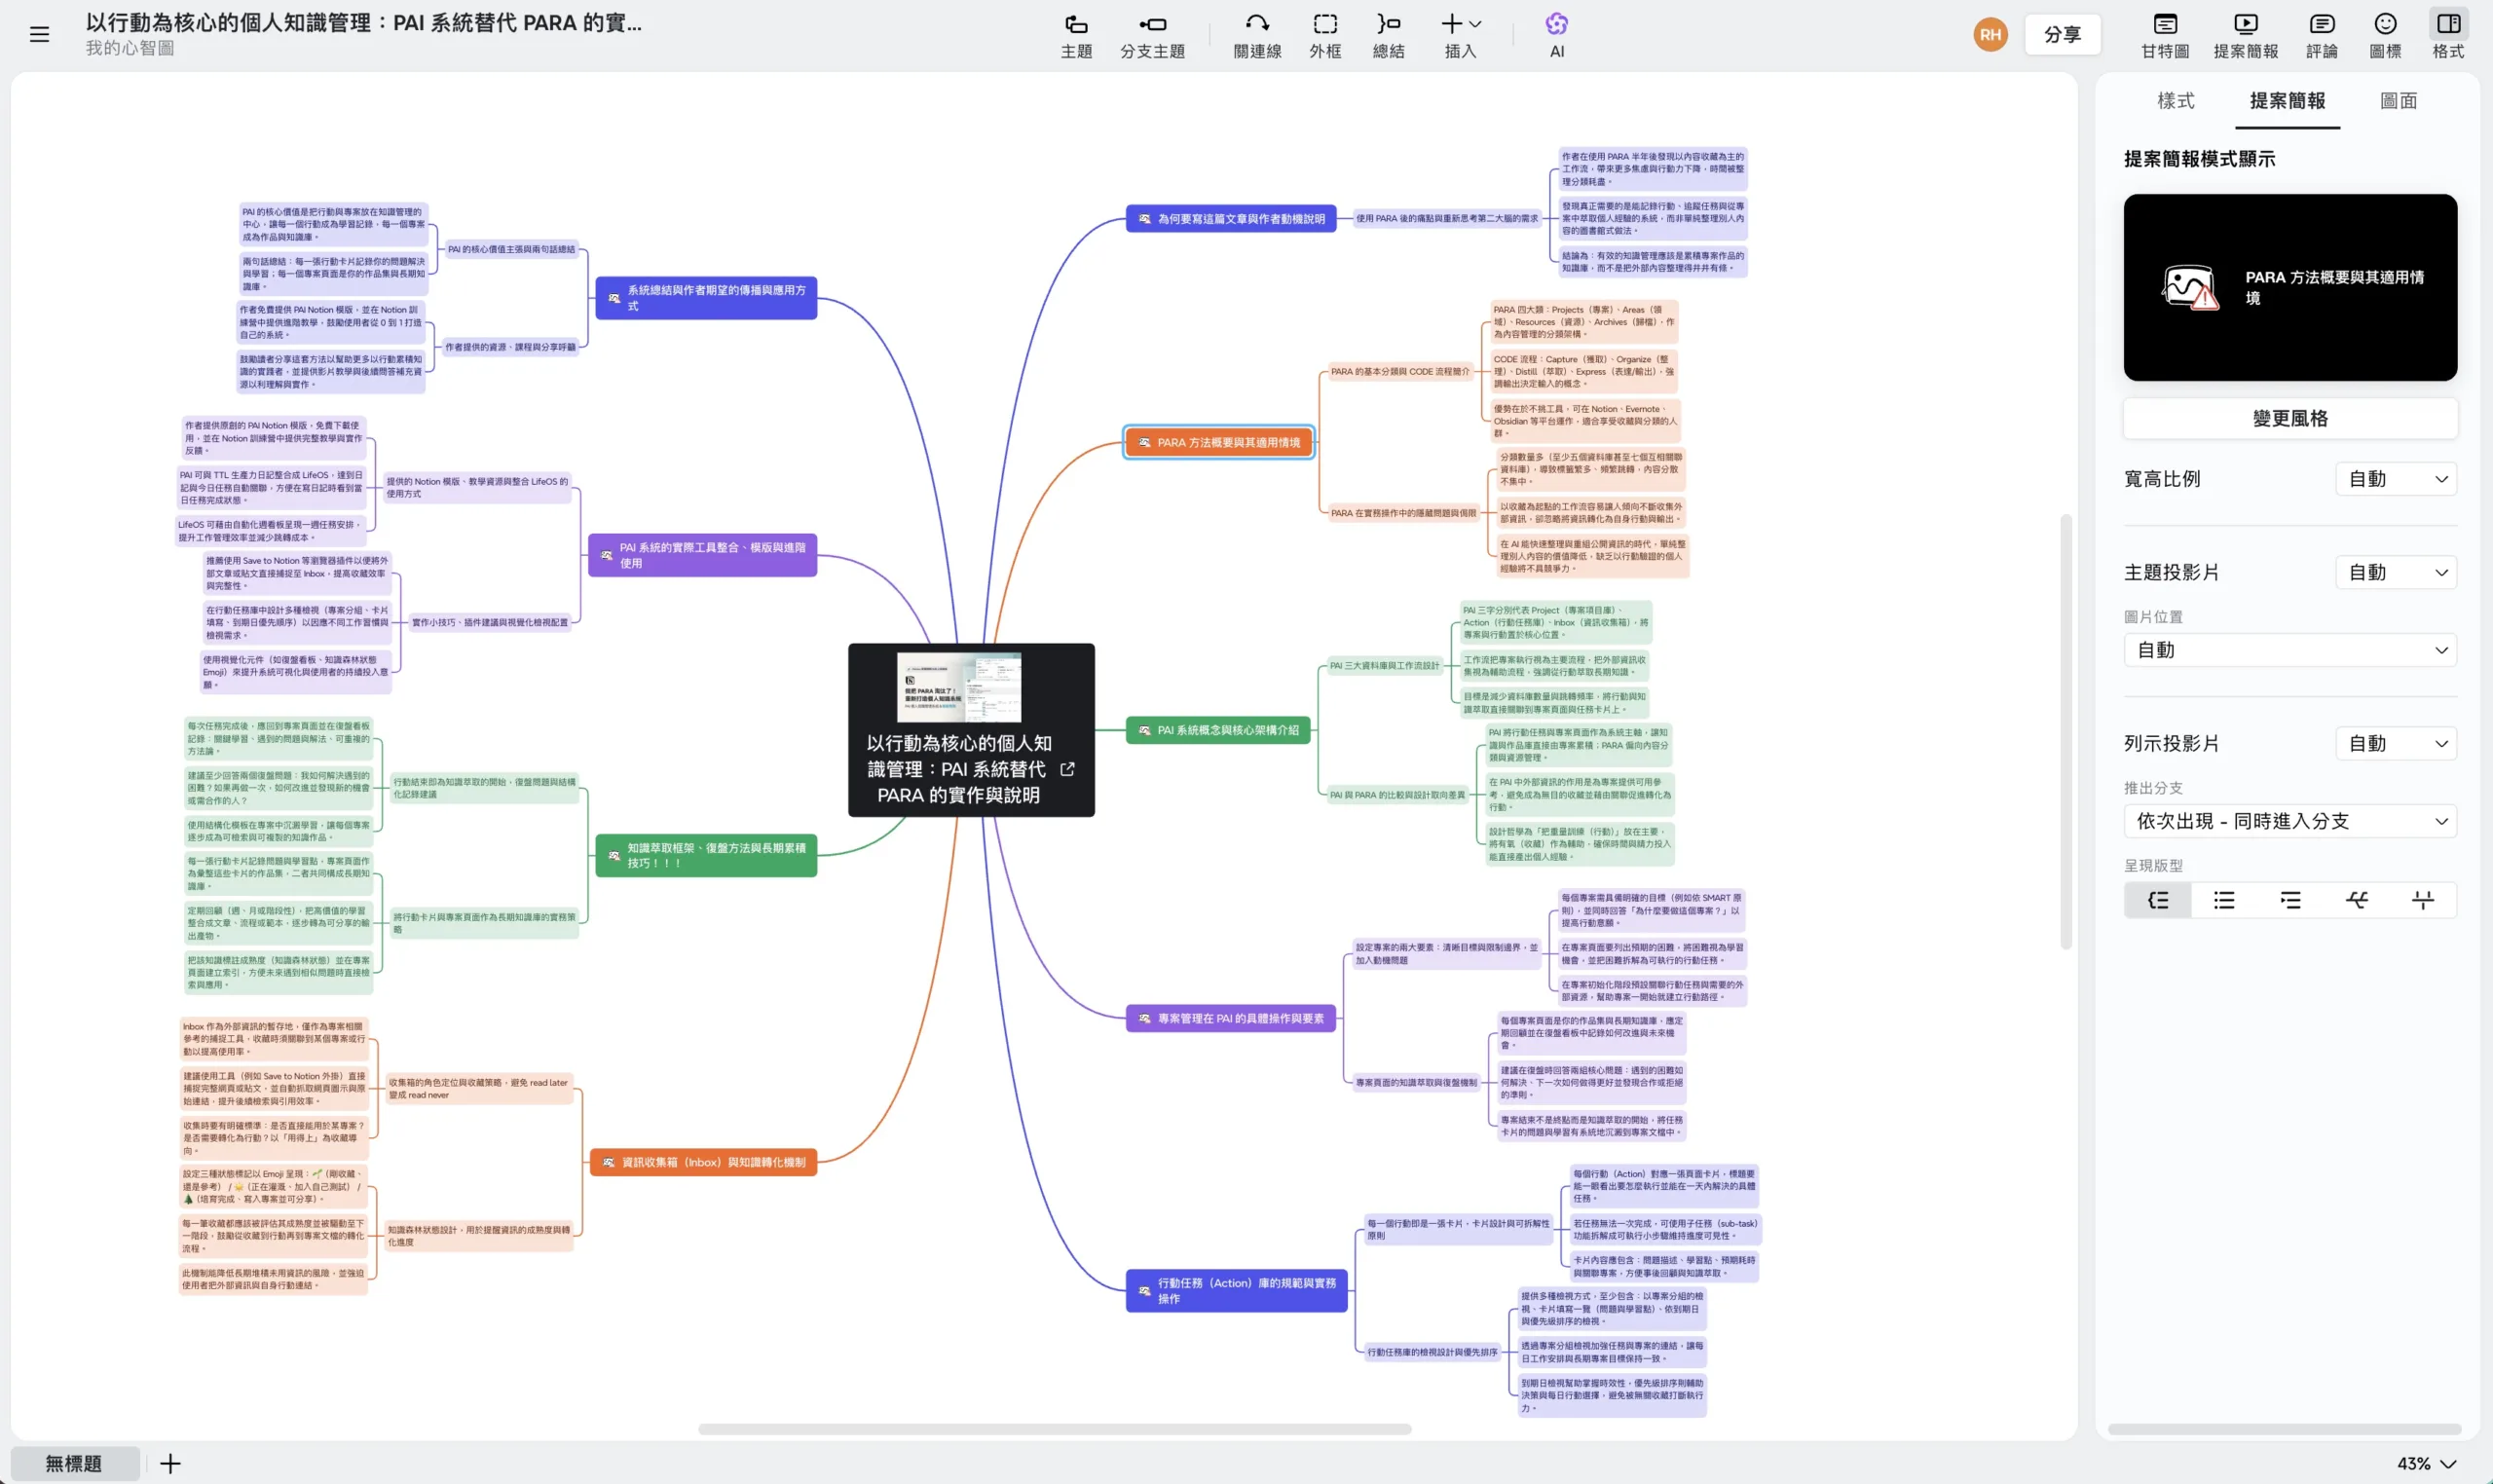2493x1484 pixels.
Task: Open the 評論 comments panel
Action: (2322, 33)
